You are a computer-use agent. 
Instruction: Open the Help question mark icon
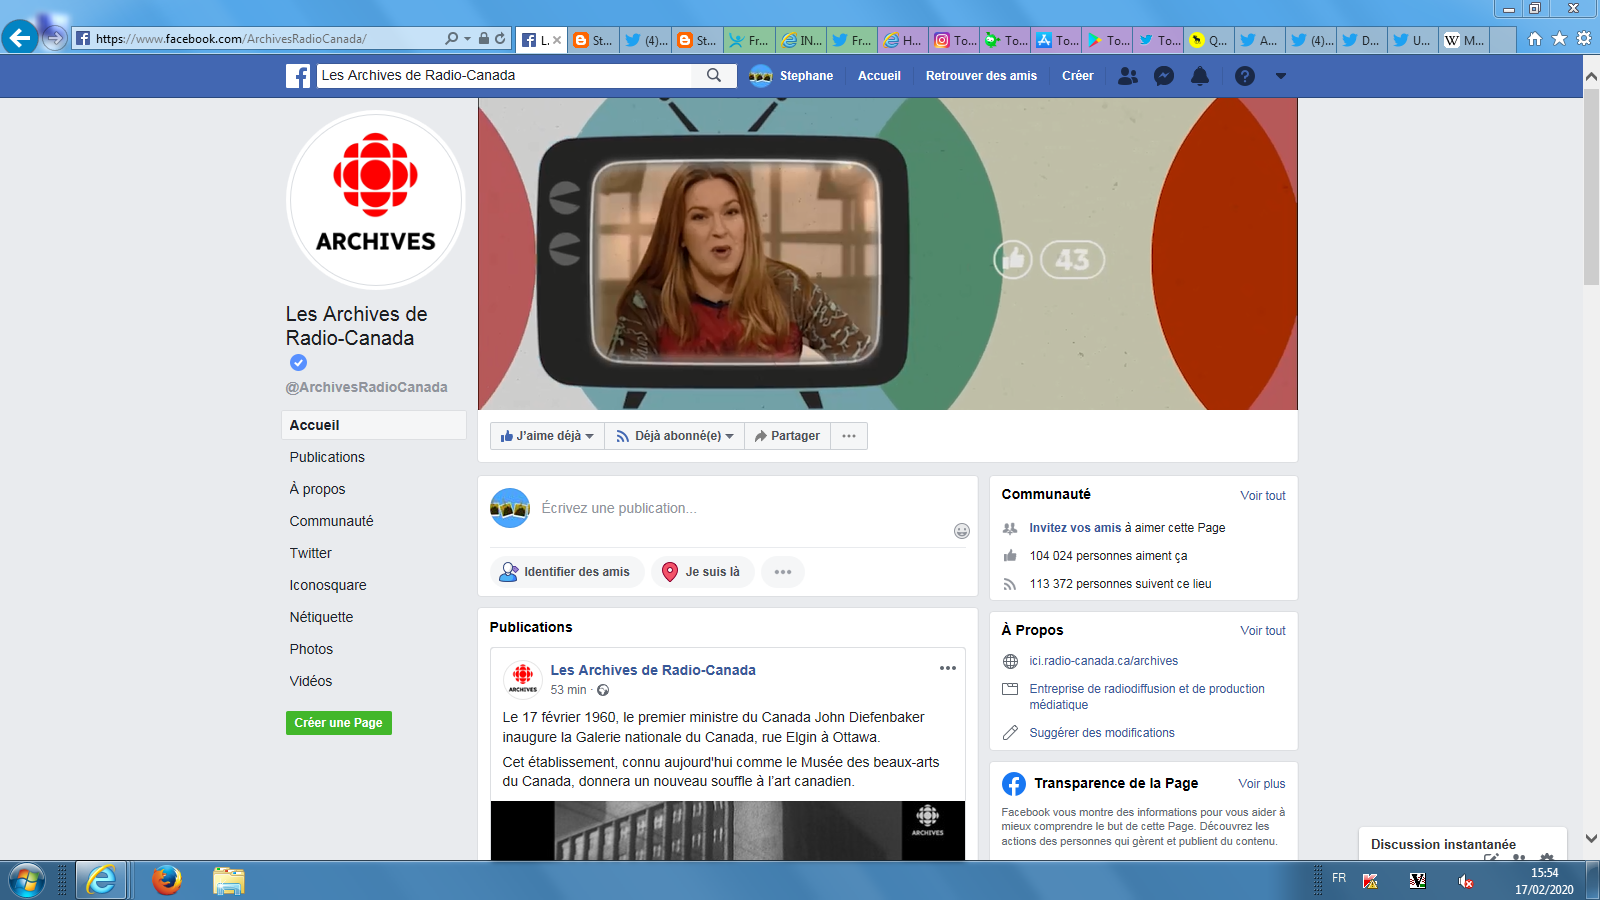(1245, 76)
